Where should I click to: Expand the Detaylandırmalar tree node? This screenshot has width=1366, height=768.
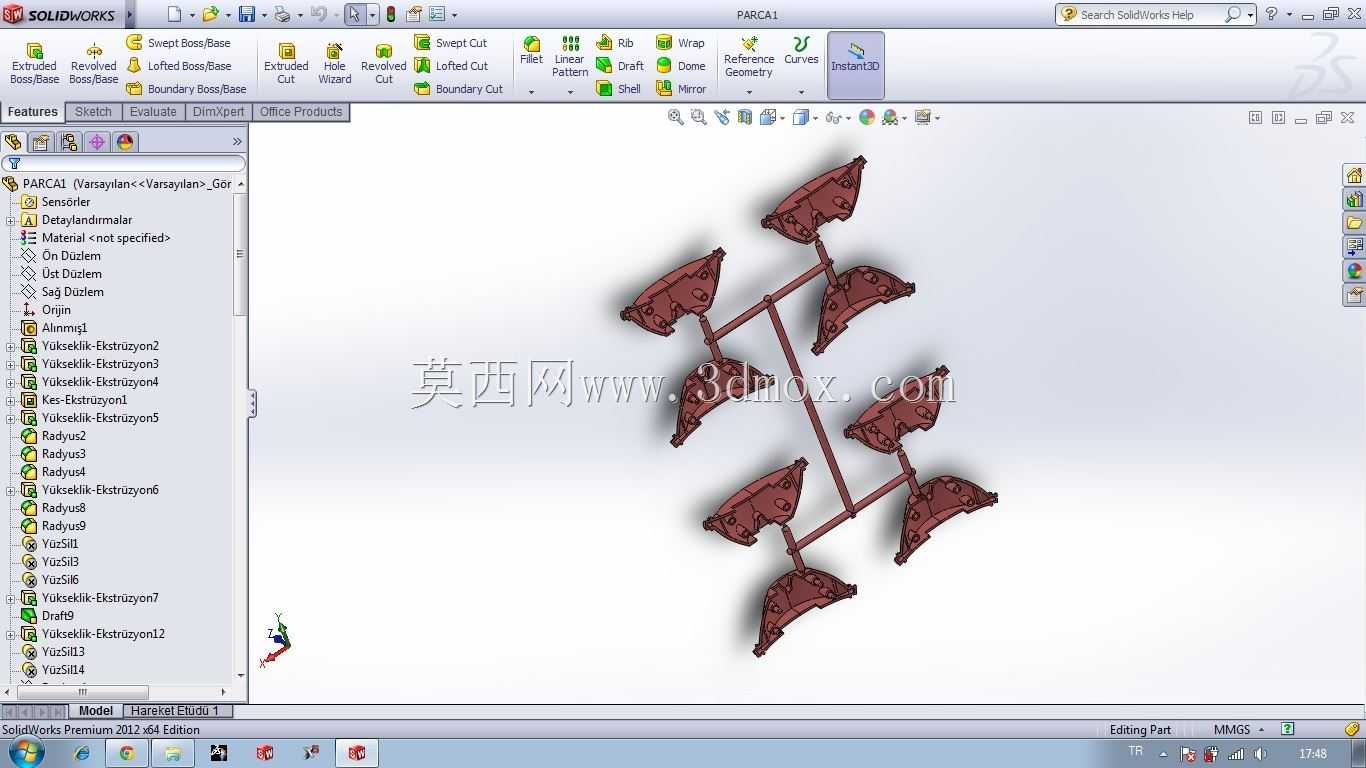tap(11, 220)
